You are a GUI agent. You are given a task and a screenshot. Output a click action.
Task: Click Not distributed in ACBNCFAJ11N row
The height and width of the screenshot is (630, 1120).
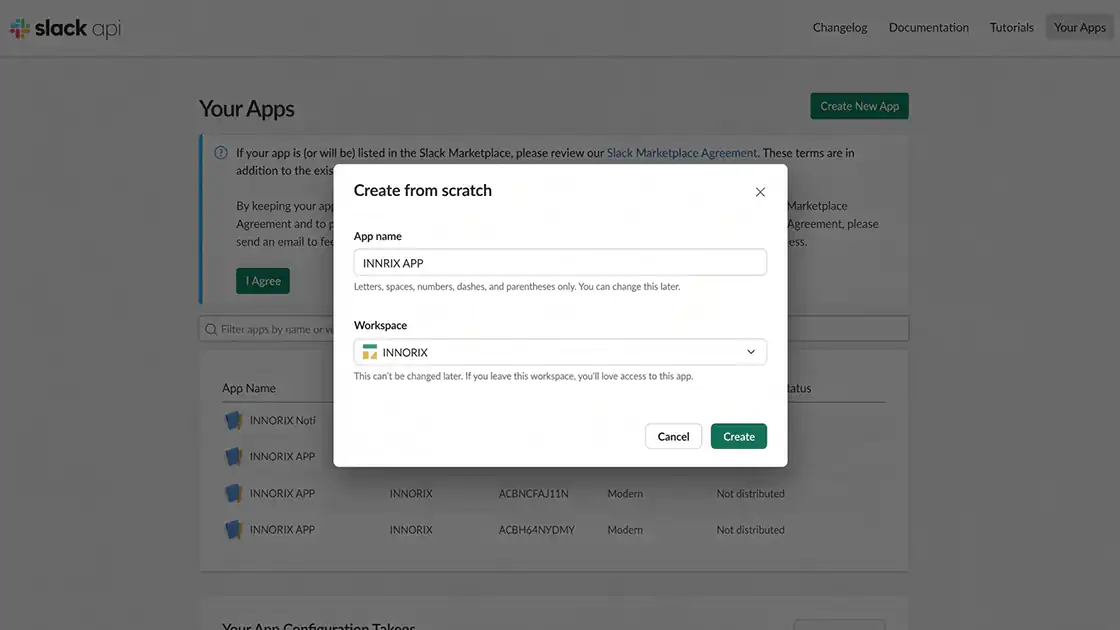coord(751,494)
